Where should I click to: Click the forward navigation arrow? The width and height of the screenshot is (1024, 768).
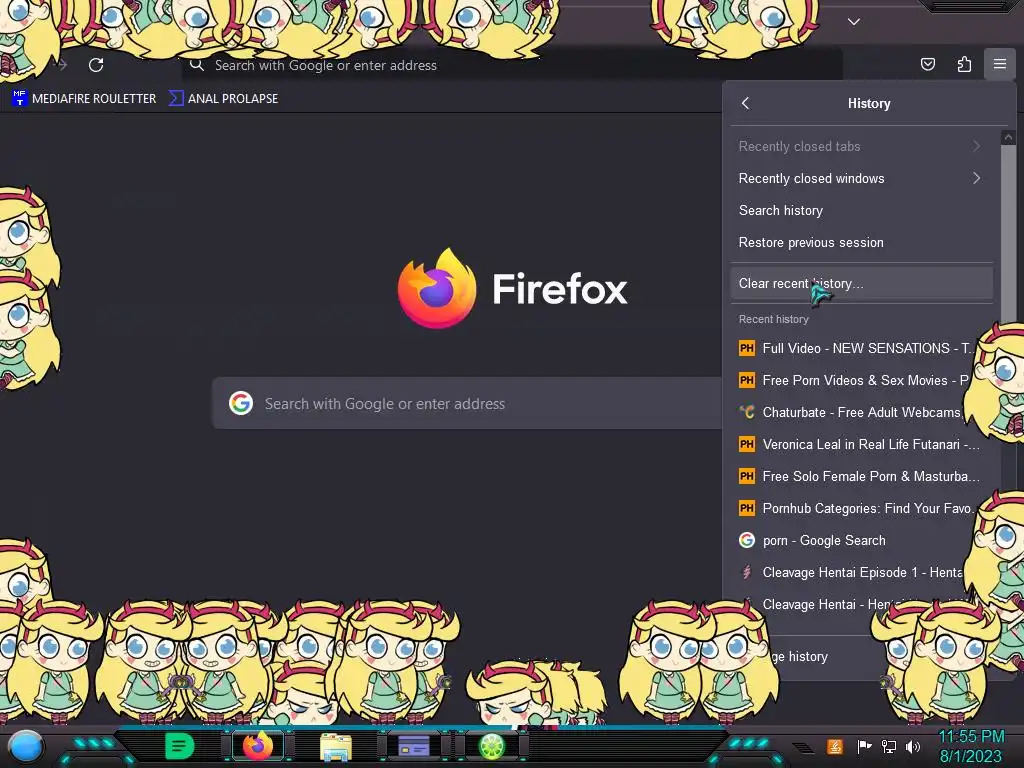pos(61,65)
